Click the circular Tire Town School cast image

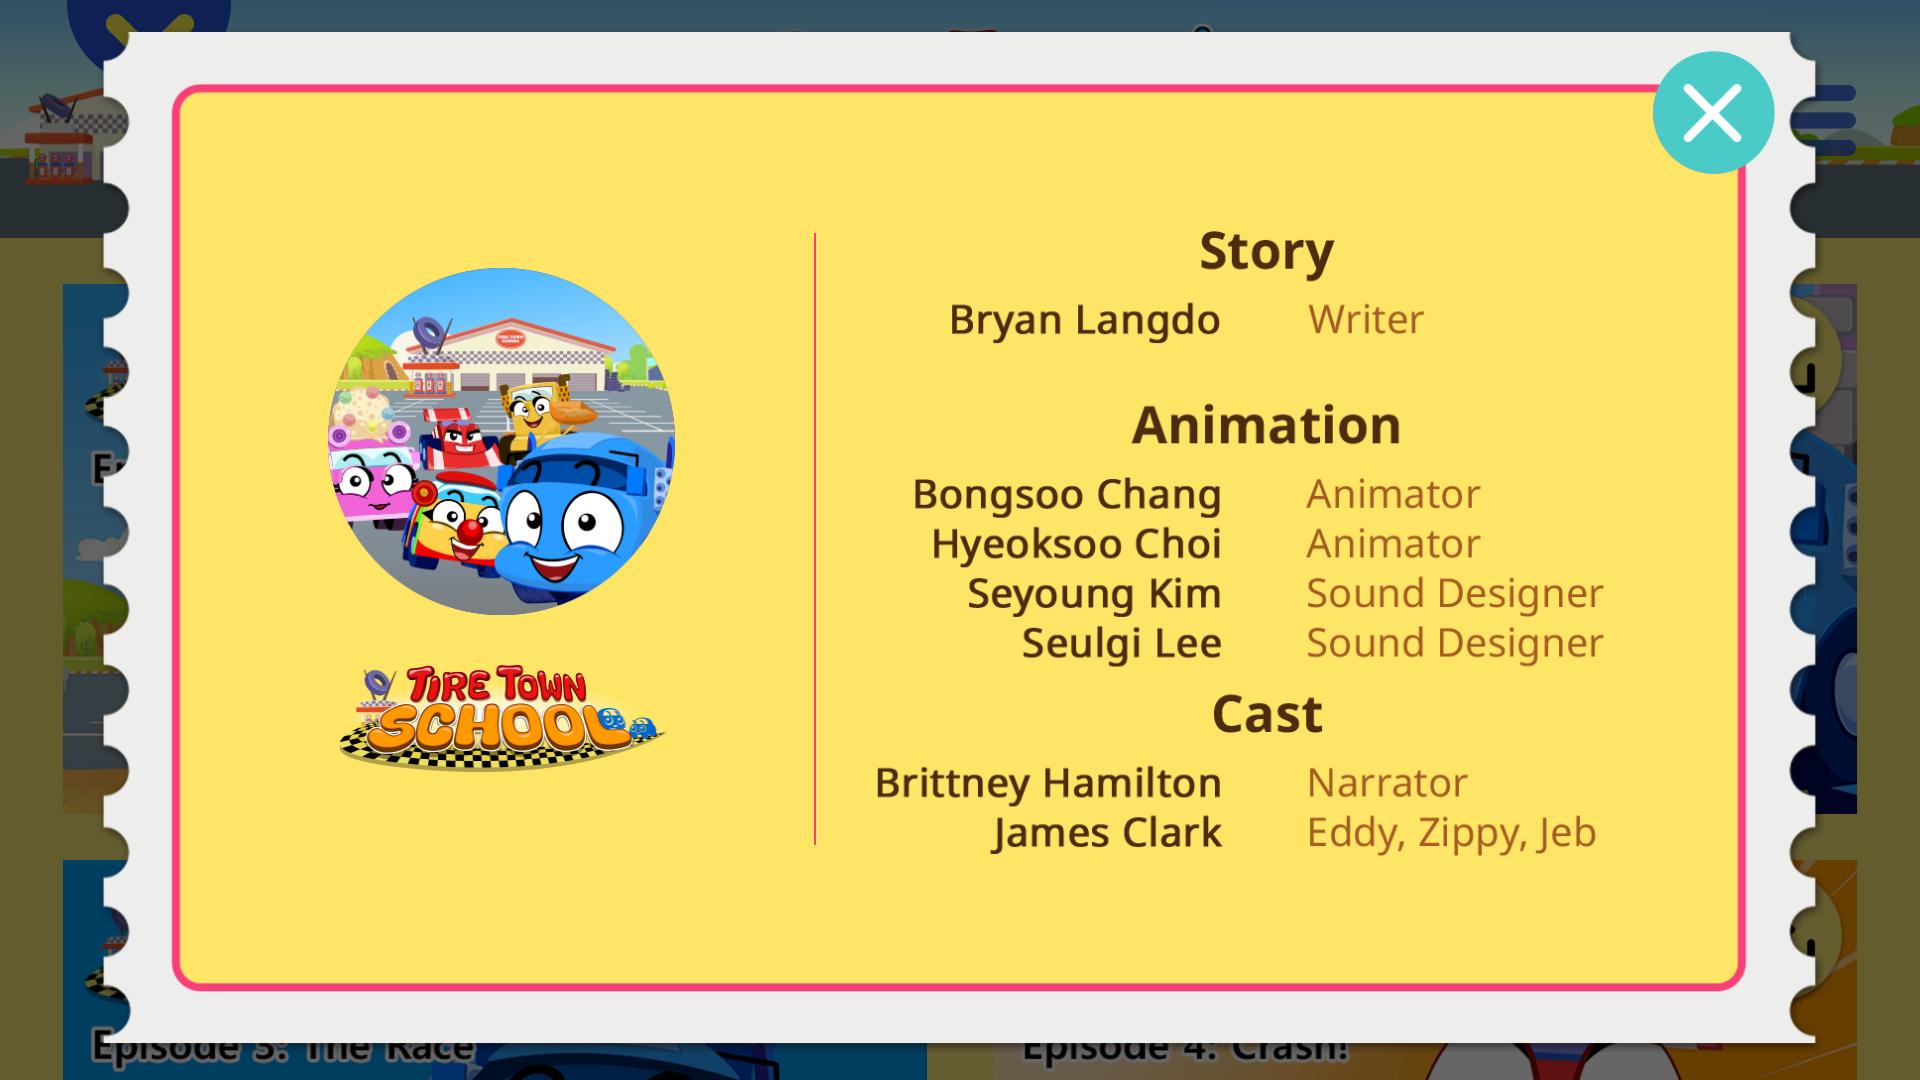(x=501, y=441)
